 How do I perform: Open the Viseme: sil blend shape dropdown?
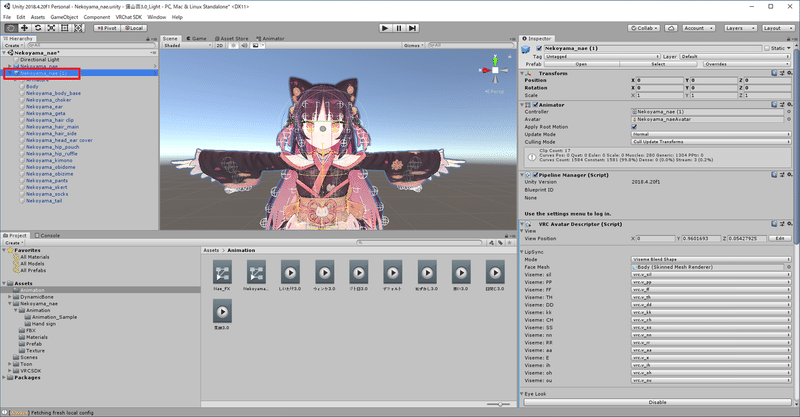click(x=711, y=275)
